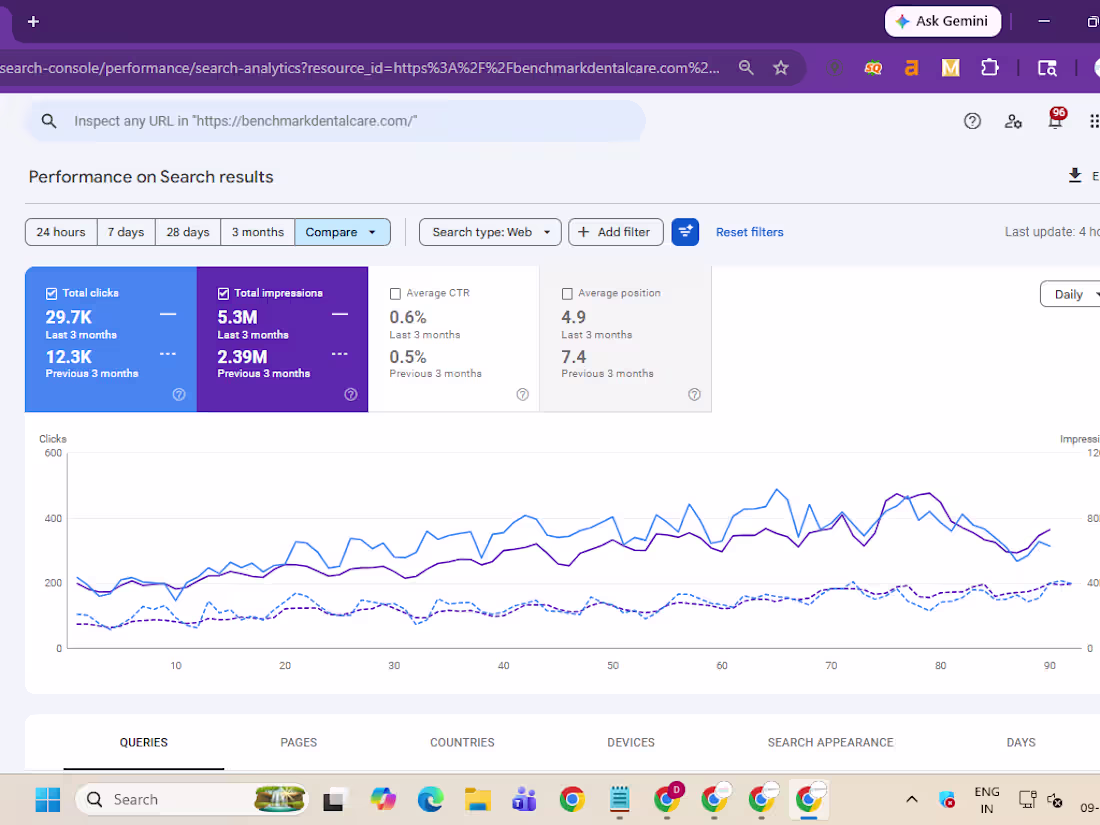Show hidden system tray icons chevron

911,799
